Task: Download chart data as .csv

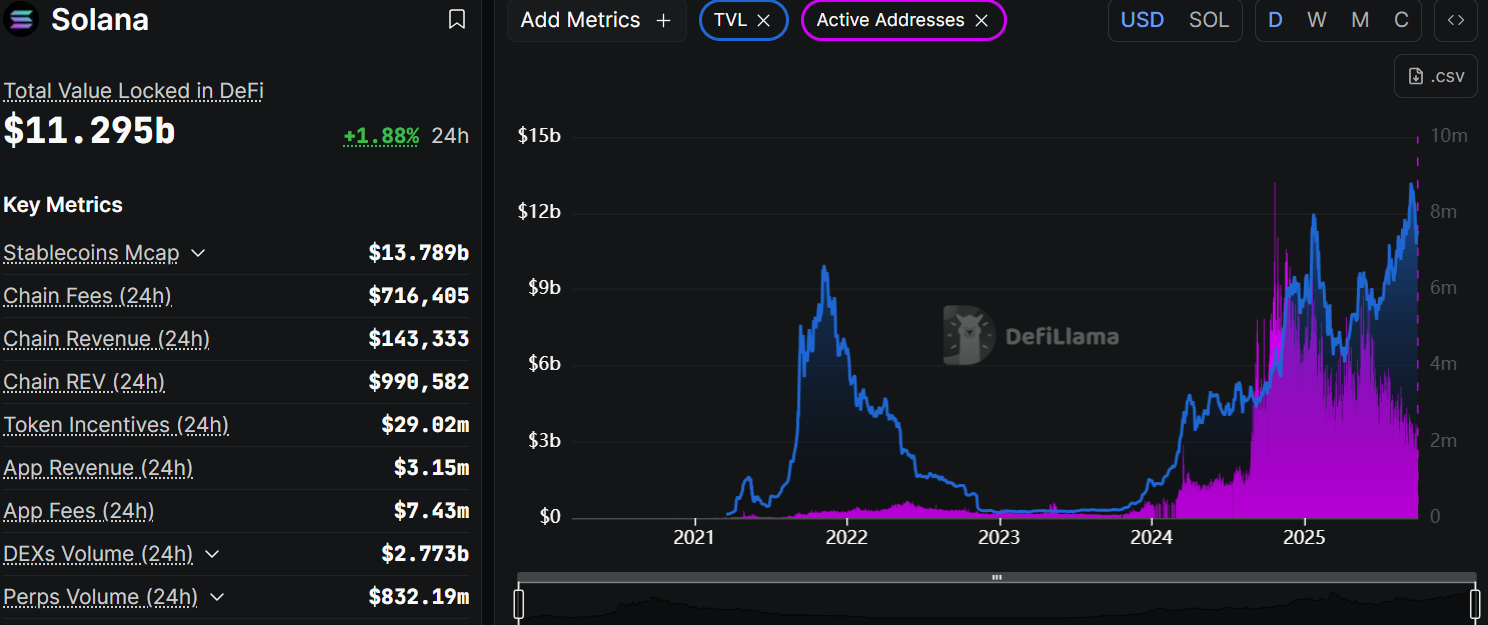Action: pyautogui.click(x=1436, y=76)
